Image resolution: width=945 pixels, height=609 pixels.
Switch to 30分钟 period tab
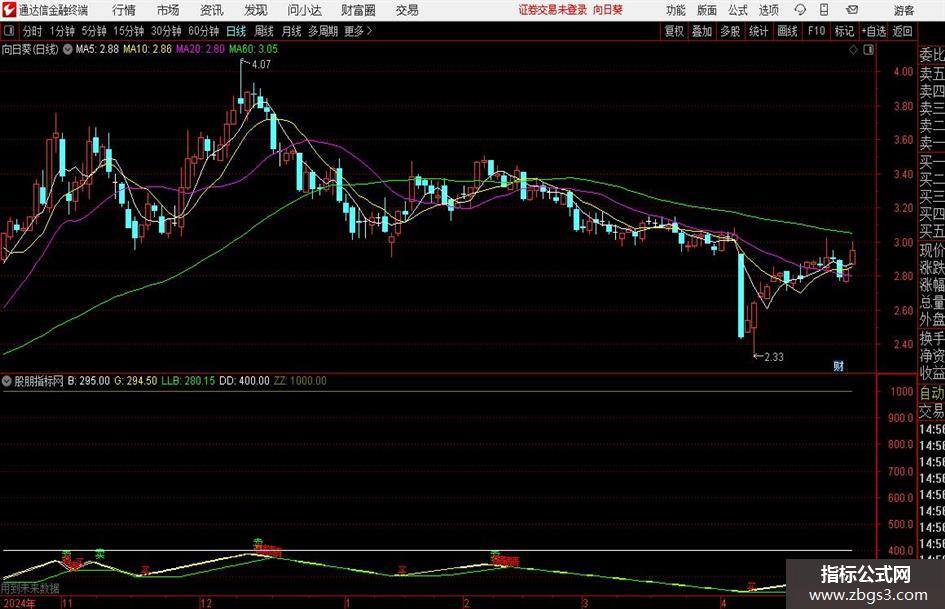click(x=166, y=31)
